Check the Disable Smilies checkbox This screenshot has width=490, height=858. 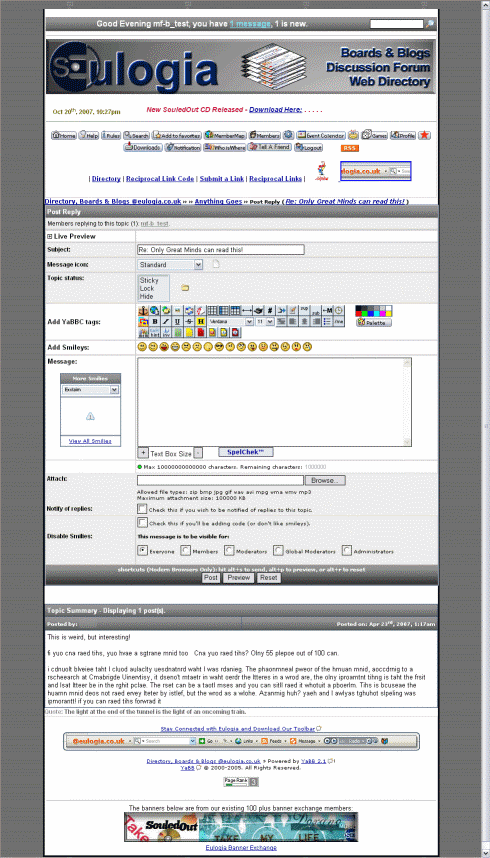tap(142, 523)
